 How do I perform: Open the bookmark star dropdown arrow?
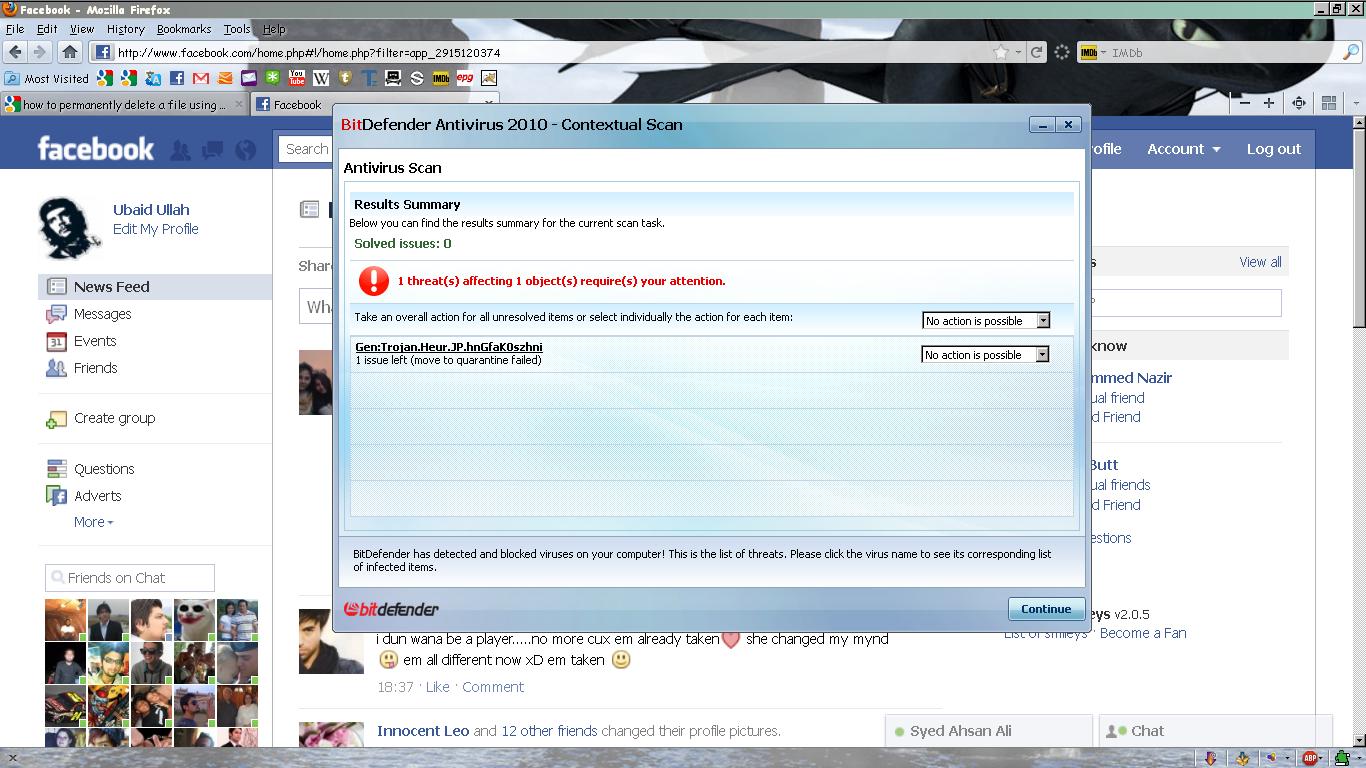[x=1018, y=52]
